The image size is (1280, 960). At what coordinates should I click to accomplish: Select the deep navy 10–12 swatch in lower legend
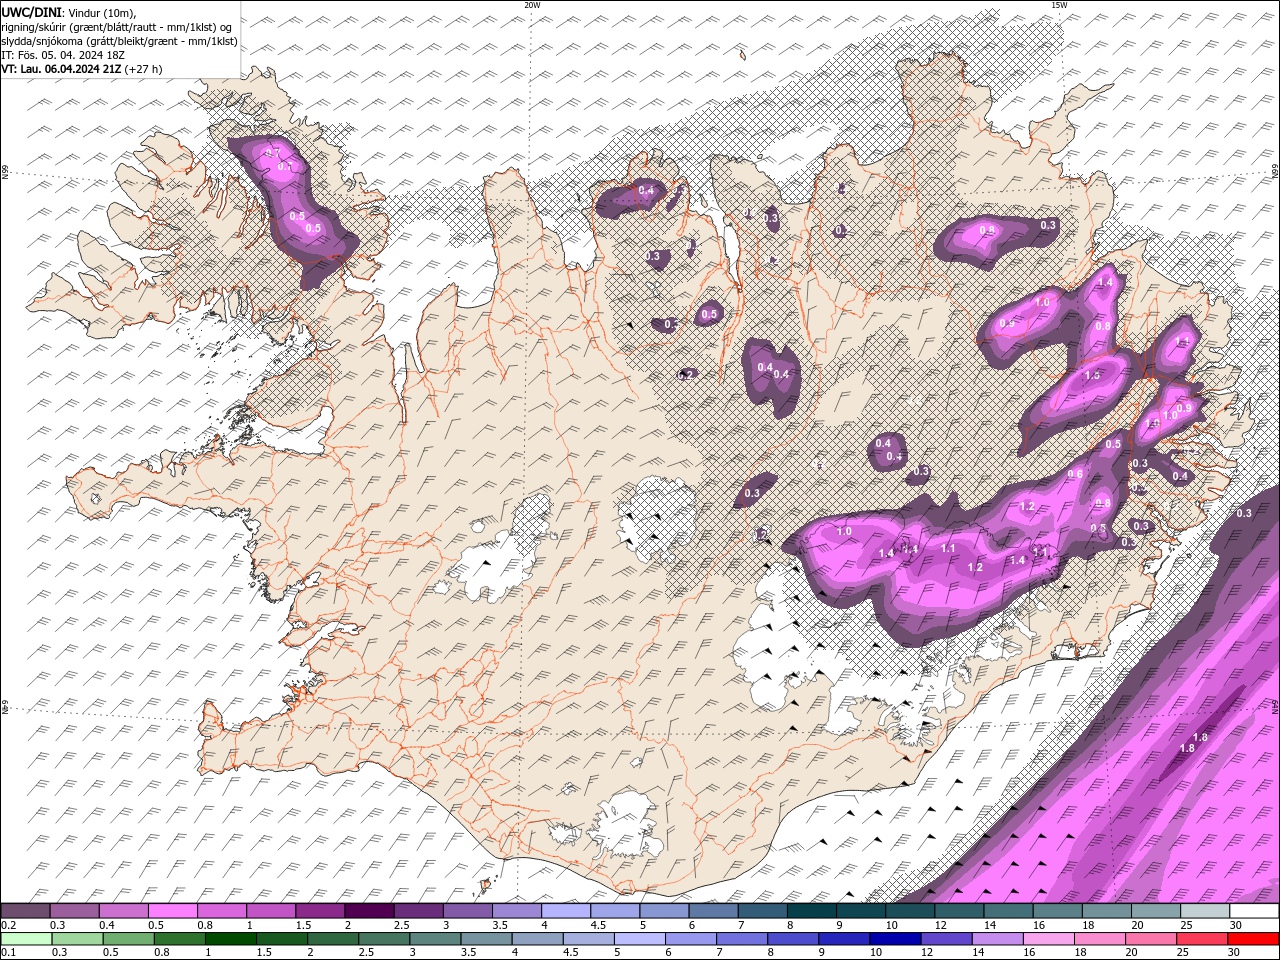click(896, 938)
